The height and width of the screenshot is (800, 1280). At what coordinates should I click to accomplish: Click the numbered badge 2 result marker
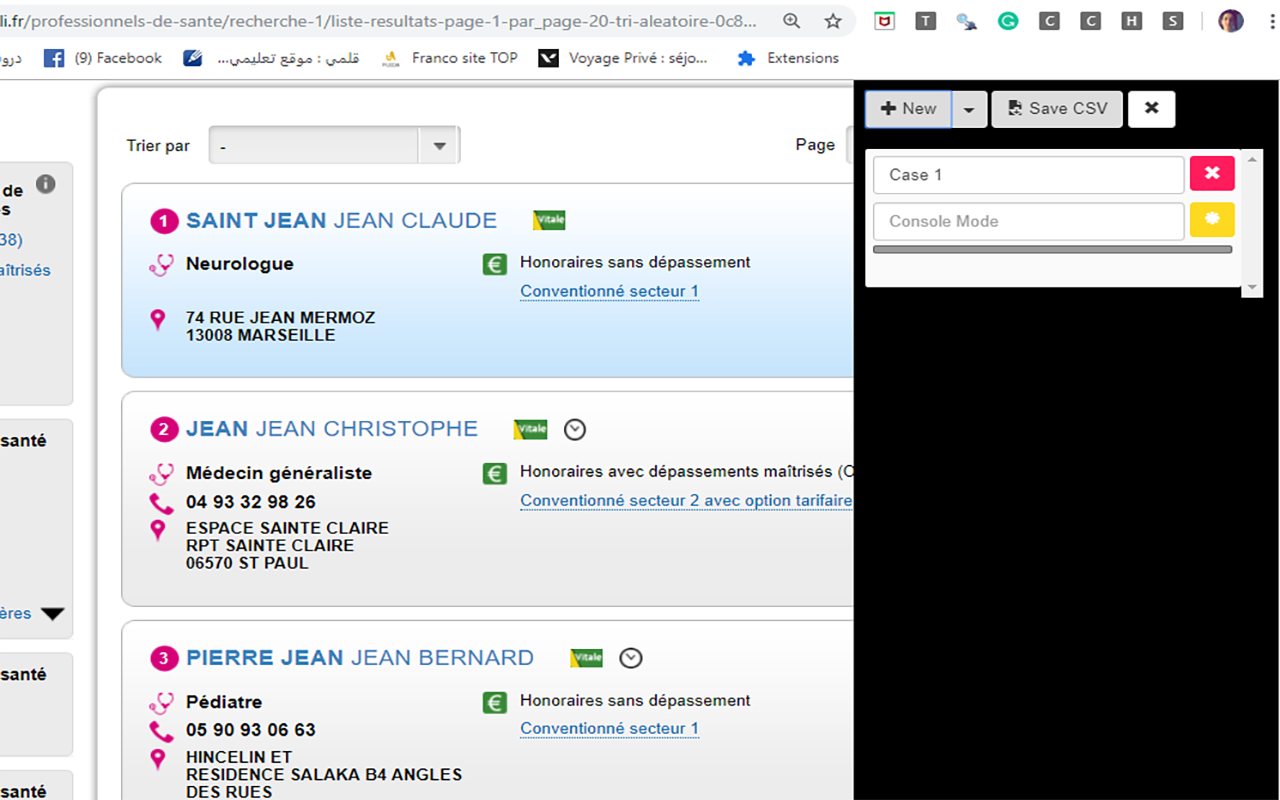(164, 429)
